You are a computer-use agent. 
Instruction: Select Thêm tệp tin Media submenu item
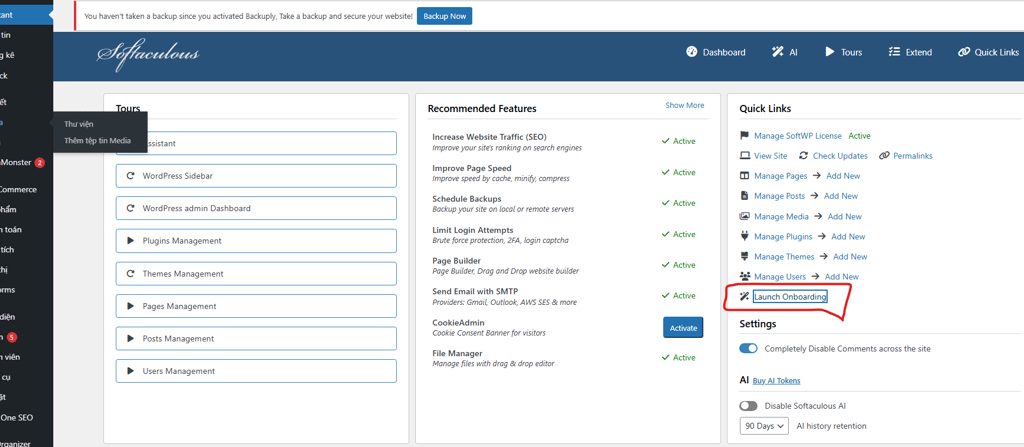coord(97,141)
